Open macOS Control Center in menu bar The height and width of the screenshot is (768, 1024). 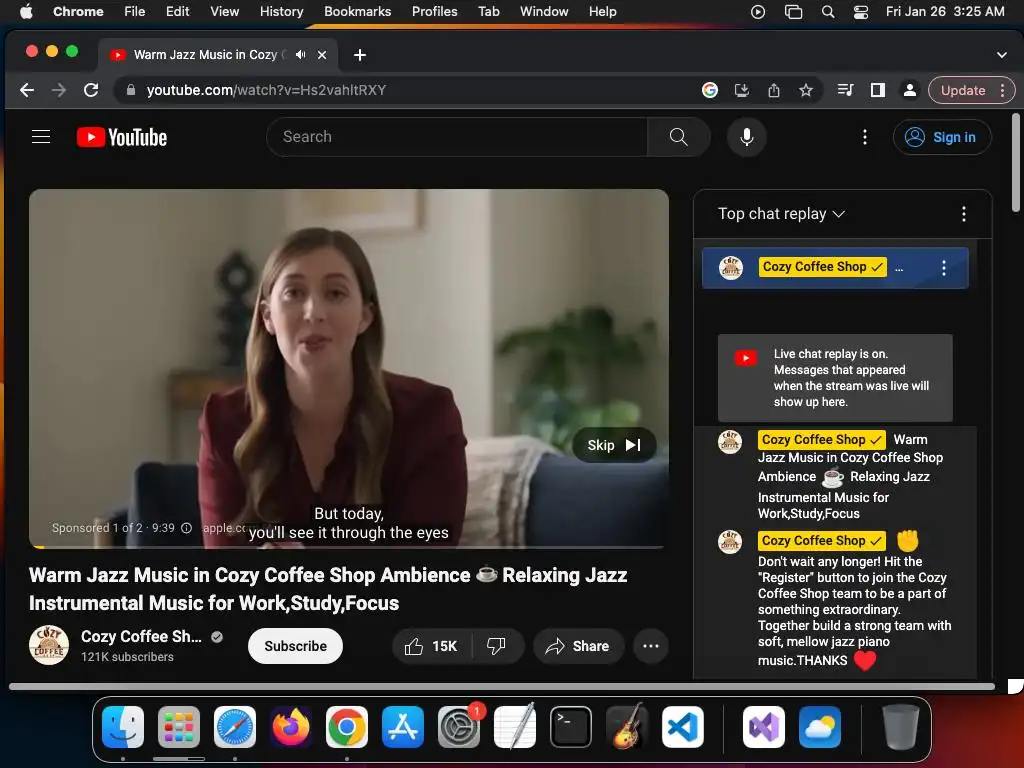click(861, 12)
